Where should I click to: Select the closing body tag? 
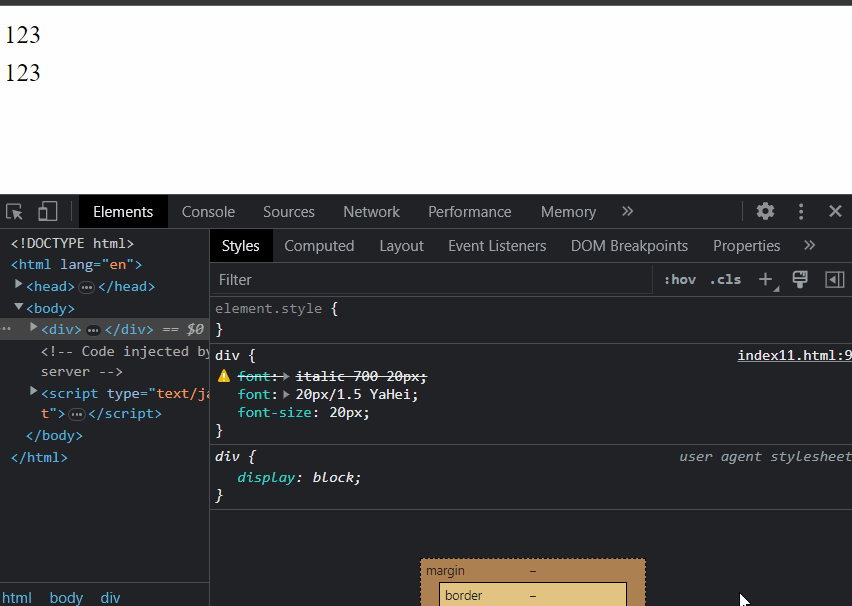coord(54,435)
